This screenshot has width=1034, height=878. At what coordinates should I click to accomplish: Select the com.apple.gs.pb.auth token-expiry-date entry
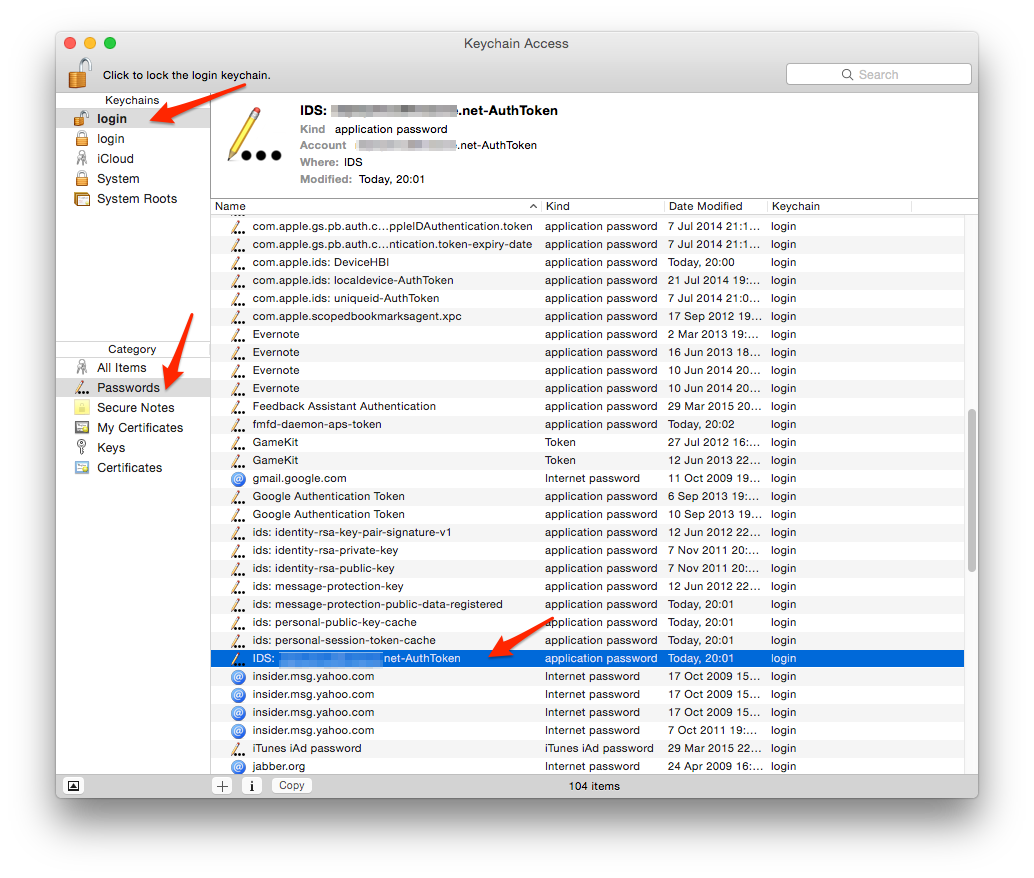587,244
